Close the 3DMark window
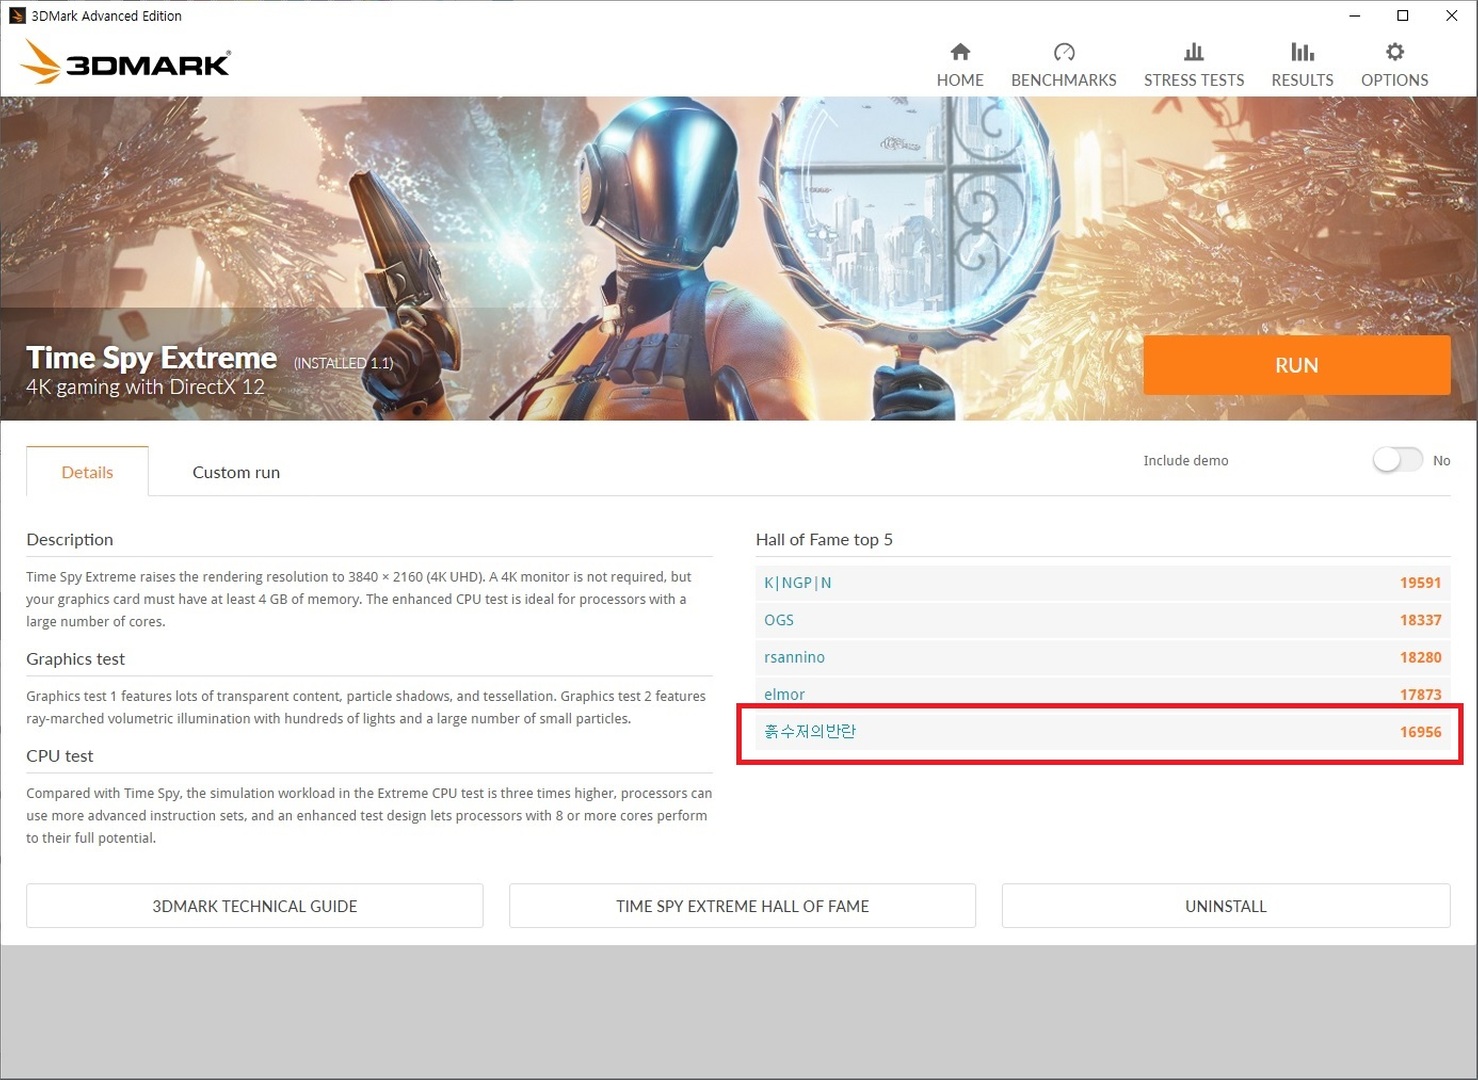The width and height of the screenshot is (1478, 1080). [1452, 15]
